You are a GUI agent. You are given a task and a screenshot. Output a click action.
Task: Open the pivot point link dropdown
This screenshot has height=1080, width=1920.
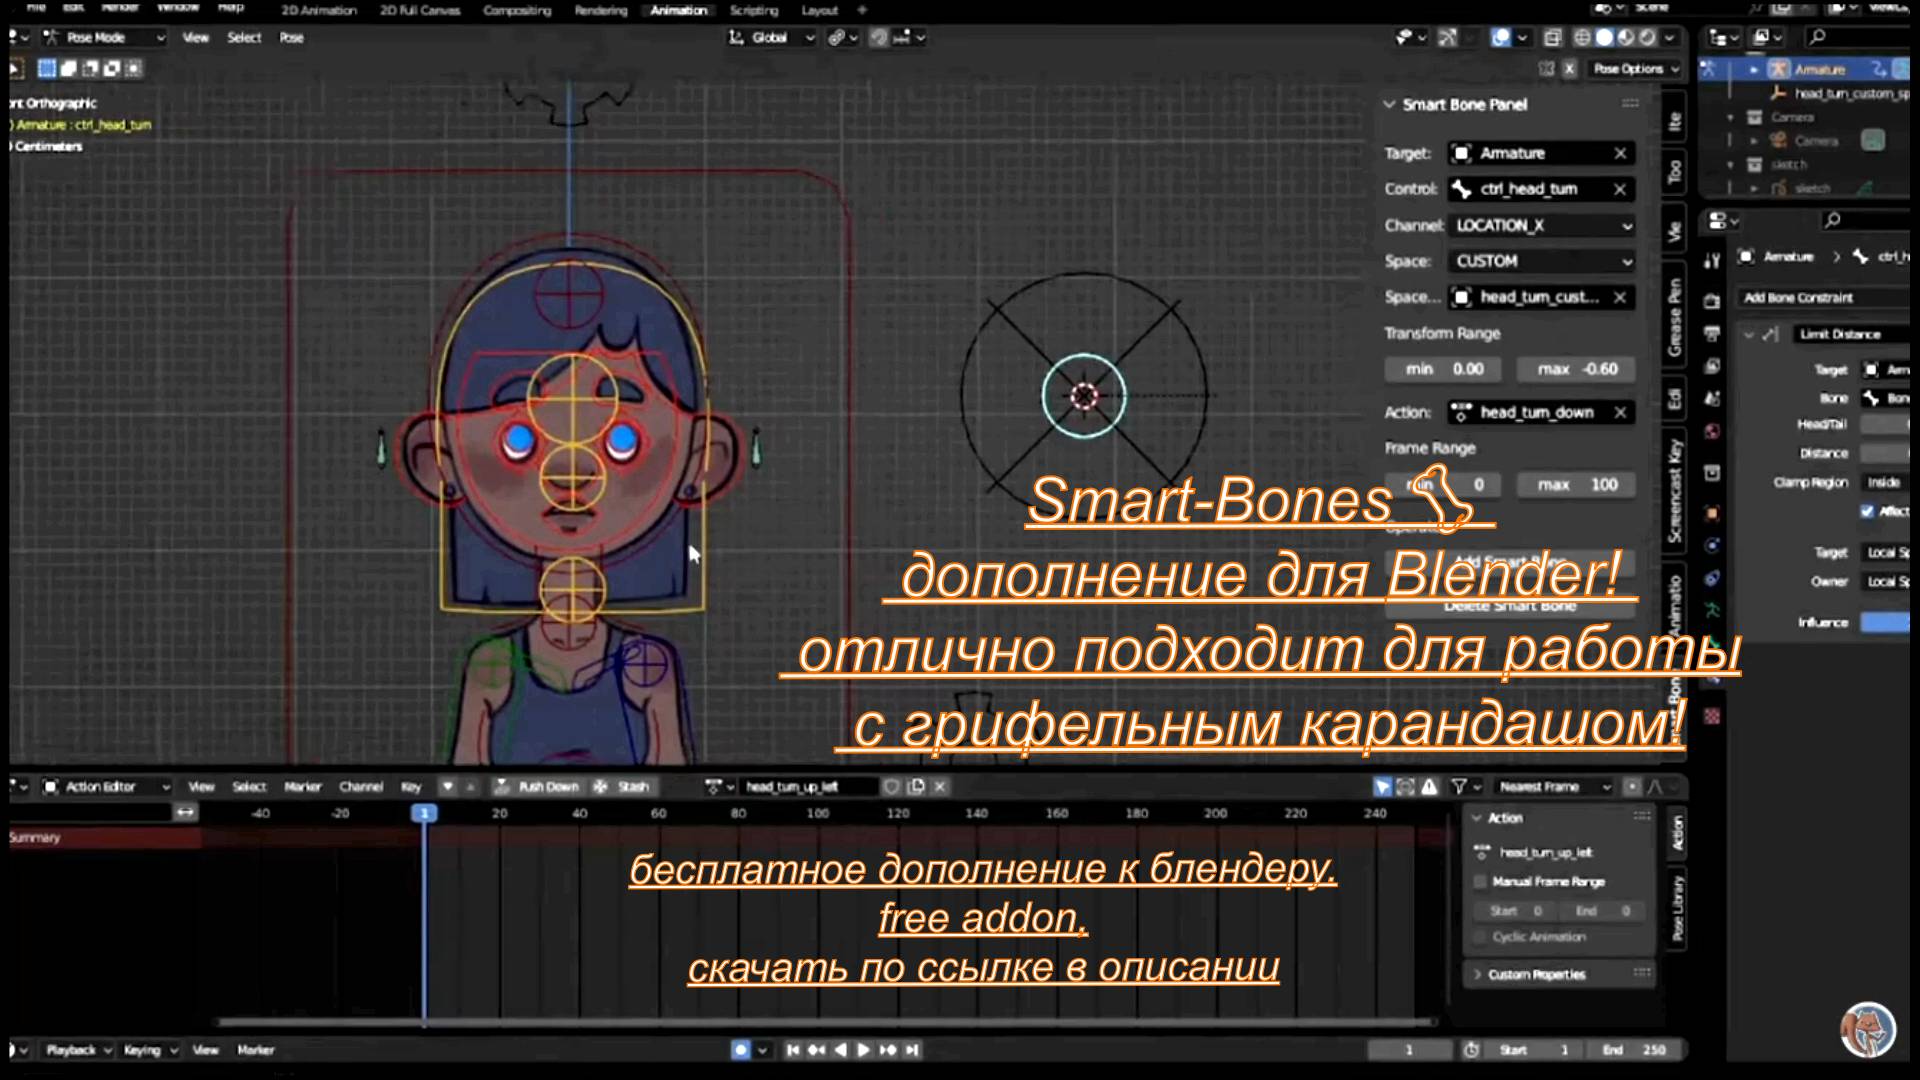coord(843,37)
